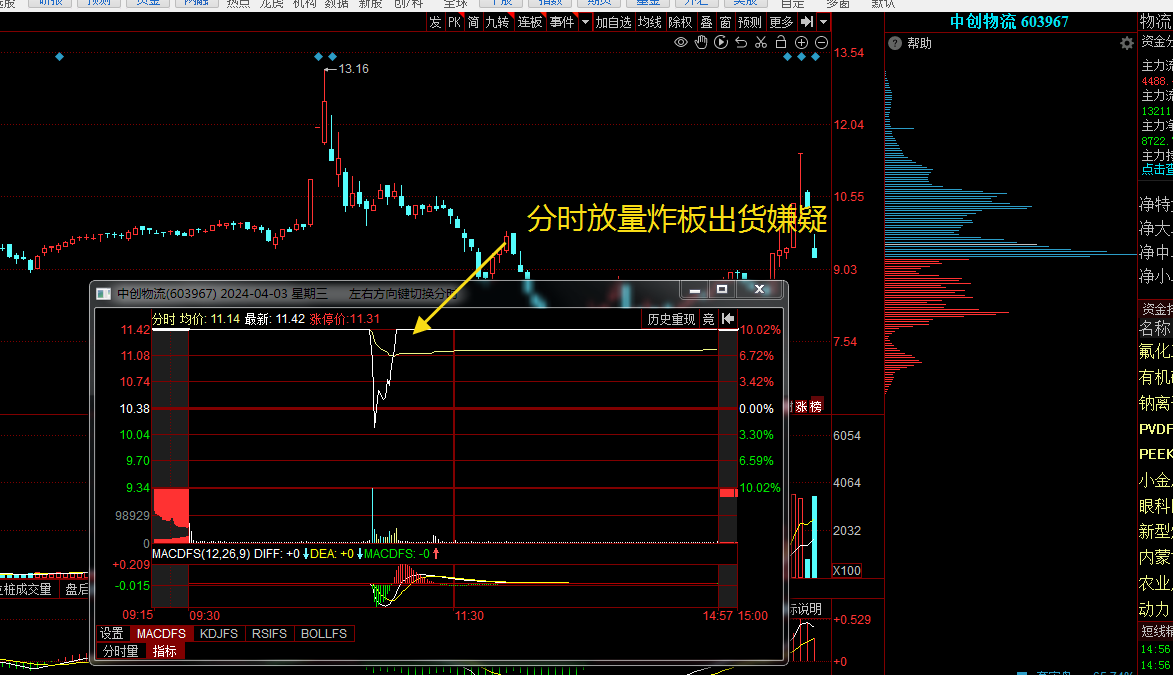Switch to the 分时量 tab
Image resolution: width=1173 pixels, height=675 pixels.
point(121,651)
